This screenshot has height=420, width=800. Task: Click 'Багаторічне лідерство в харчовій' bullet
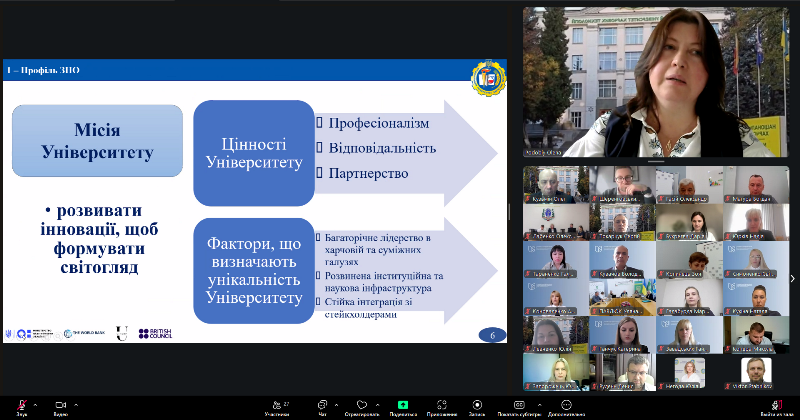pyautogui.click(x=378, y=250)
